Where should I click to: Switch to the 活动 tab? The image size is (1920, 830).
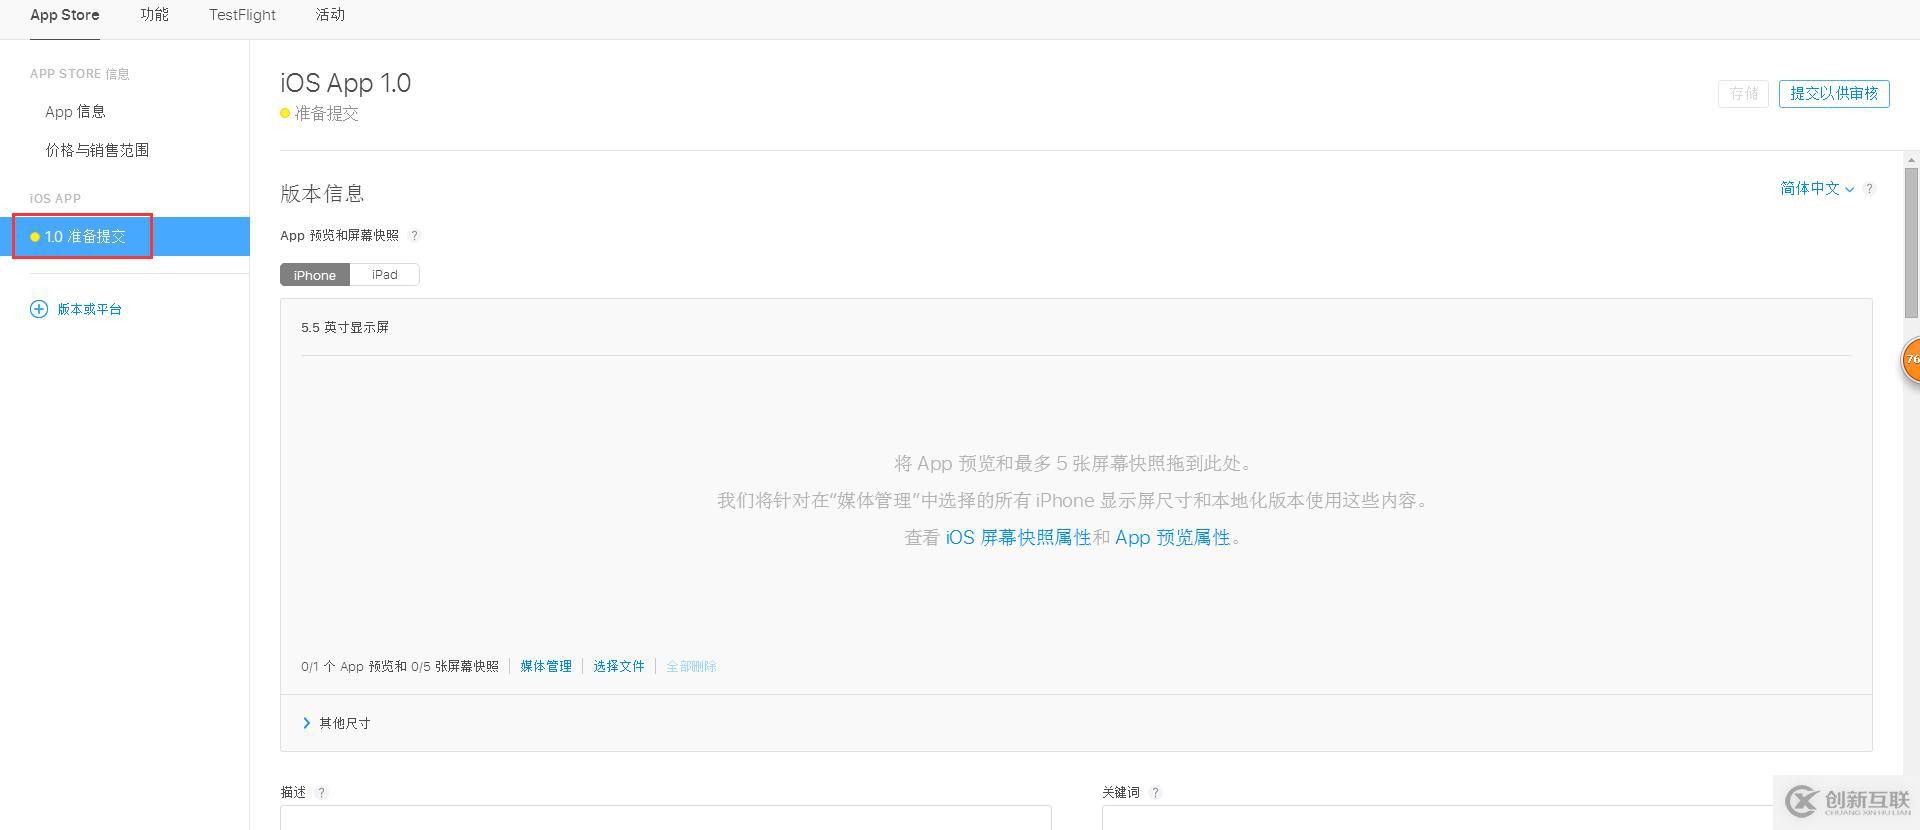[330, 15]
